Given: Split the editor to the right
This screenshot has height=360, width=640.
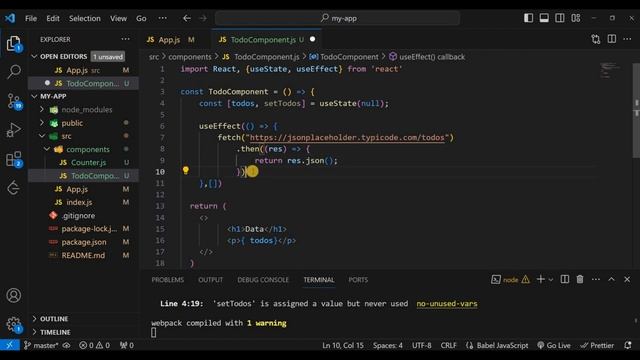Looking at the screenshot, I should pyautogui.click(x=611, y=39).
